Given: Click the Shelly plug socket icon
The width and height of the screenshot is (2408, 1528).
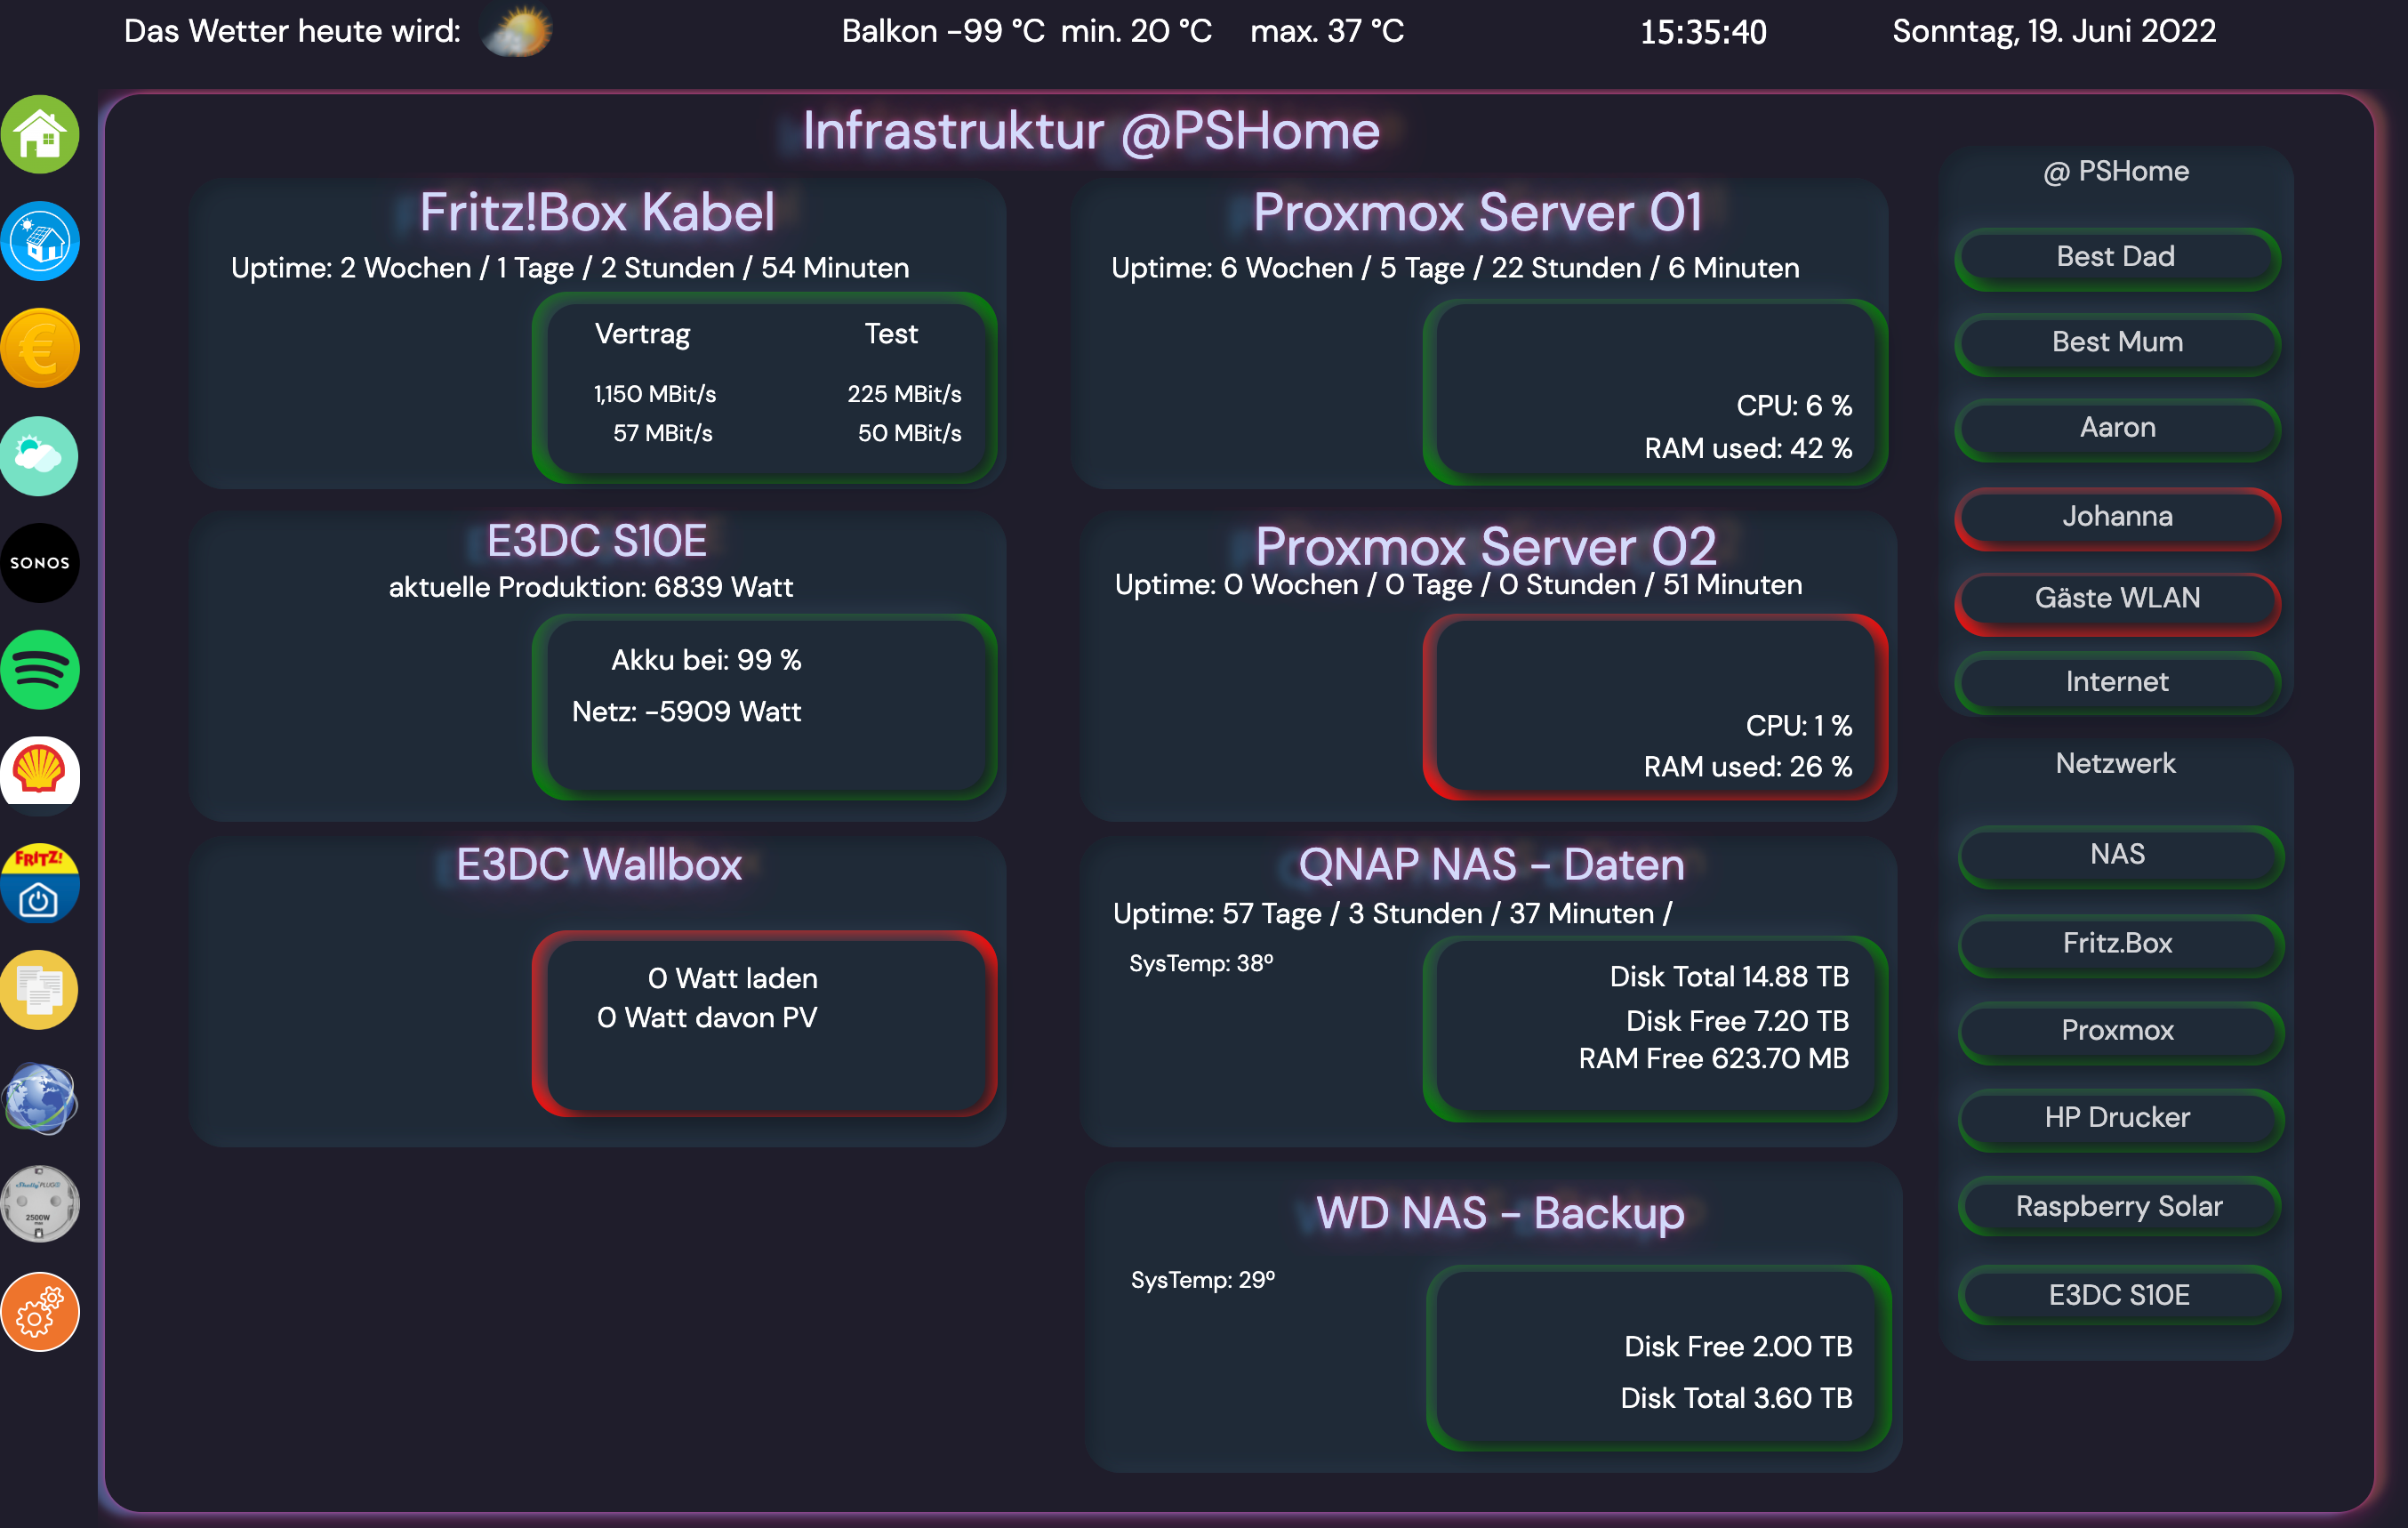Looking at the screenshot, I should point(40,1203).
